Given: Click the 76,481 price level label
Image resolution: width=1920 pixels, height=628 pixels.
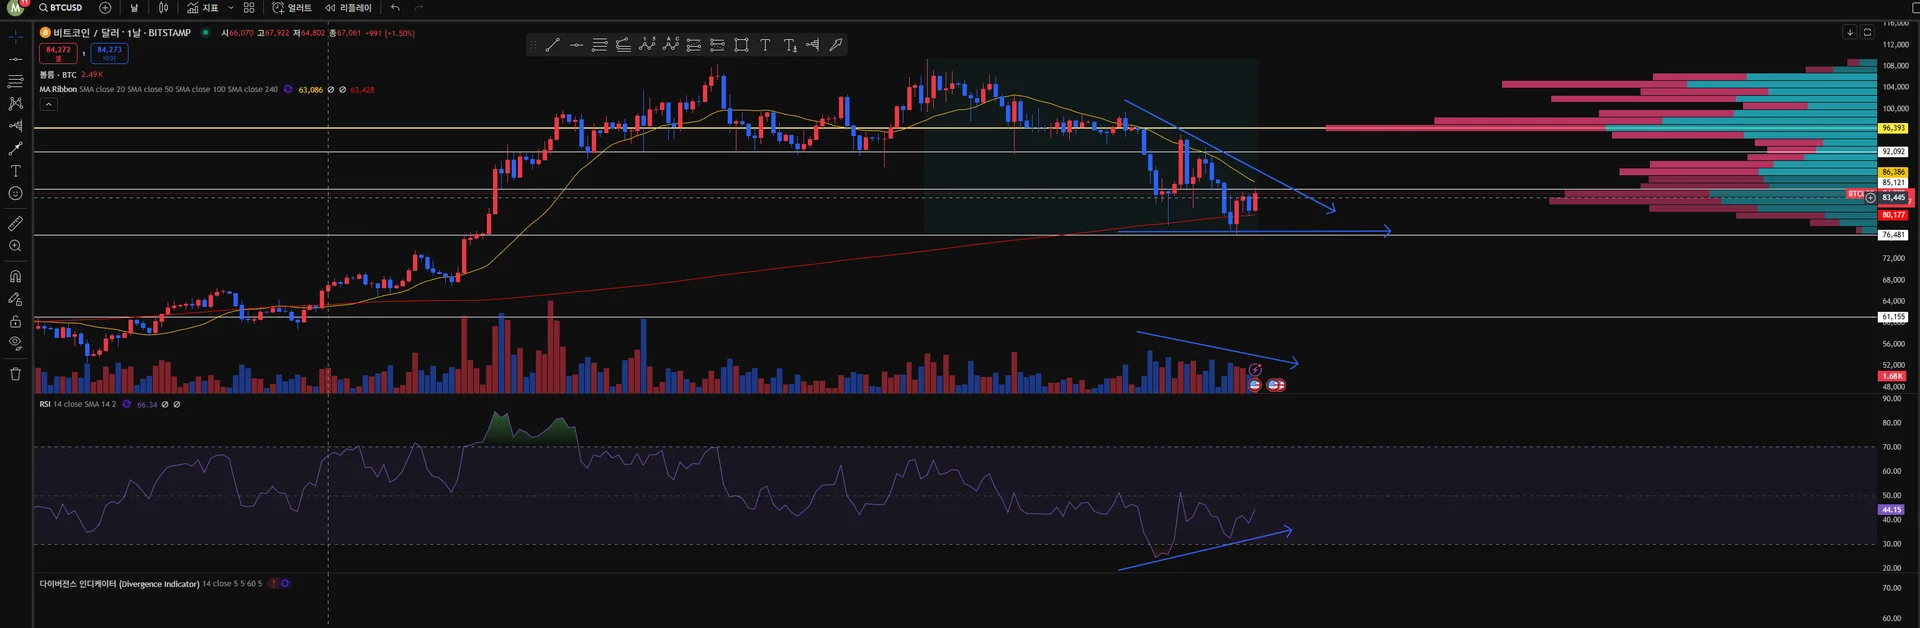Looking at the screenshot, I should point(1893,235).
